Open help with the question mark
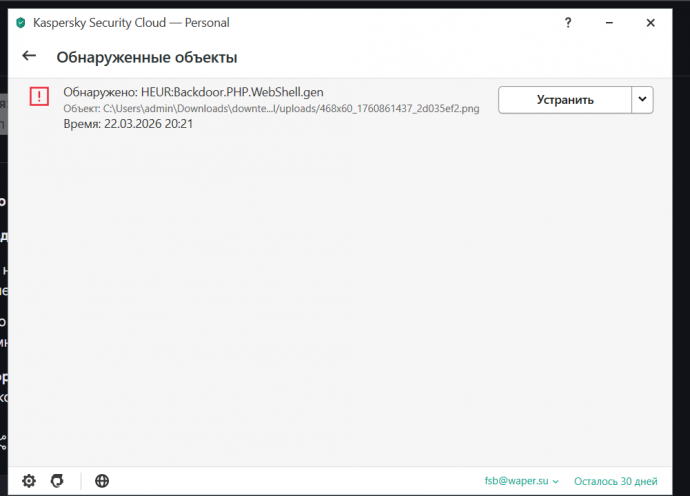 (569, 21)
